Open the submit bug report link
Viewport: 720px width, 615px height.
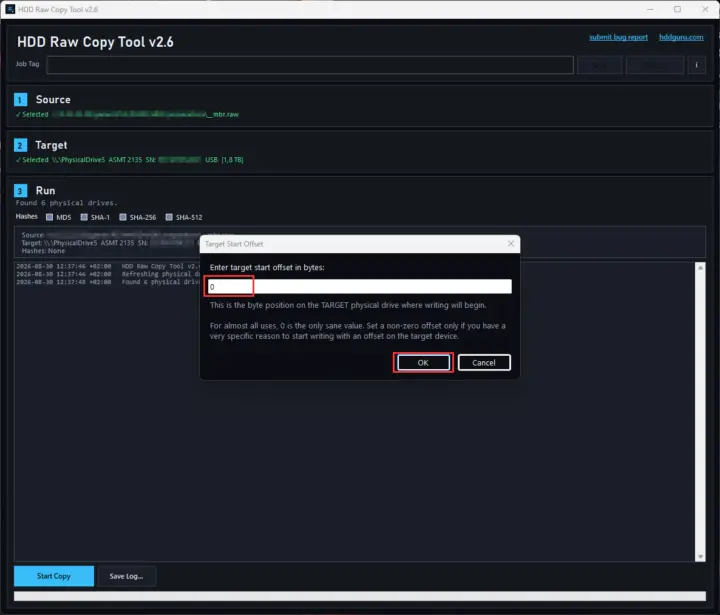[x=618, y=37]
